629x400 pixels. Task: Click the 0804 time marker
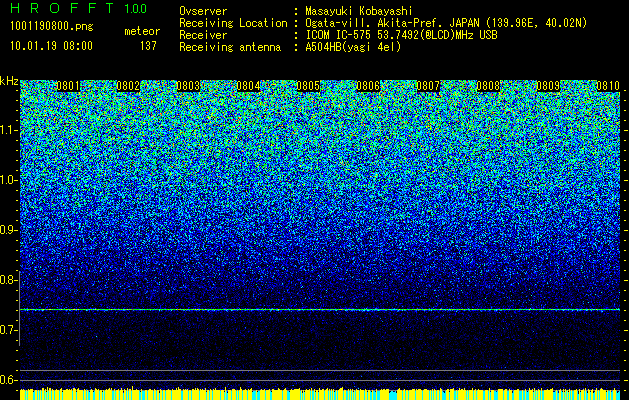pos(248,86)
